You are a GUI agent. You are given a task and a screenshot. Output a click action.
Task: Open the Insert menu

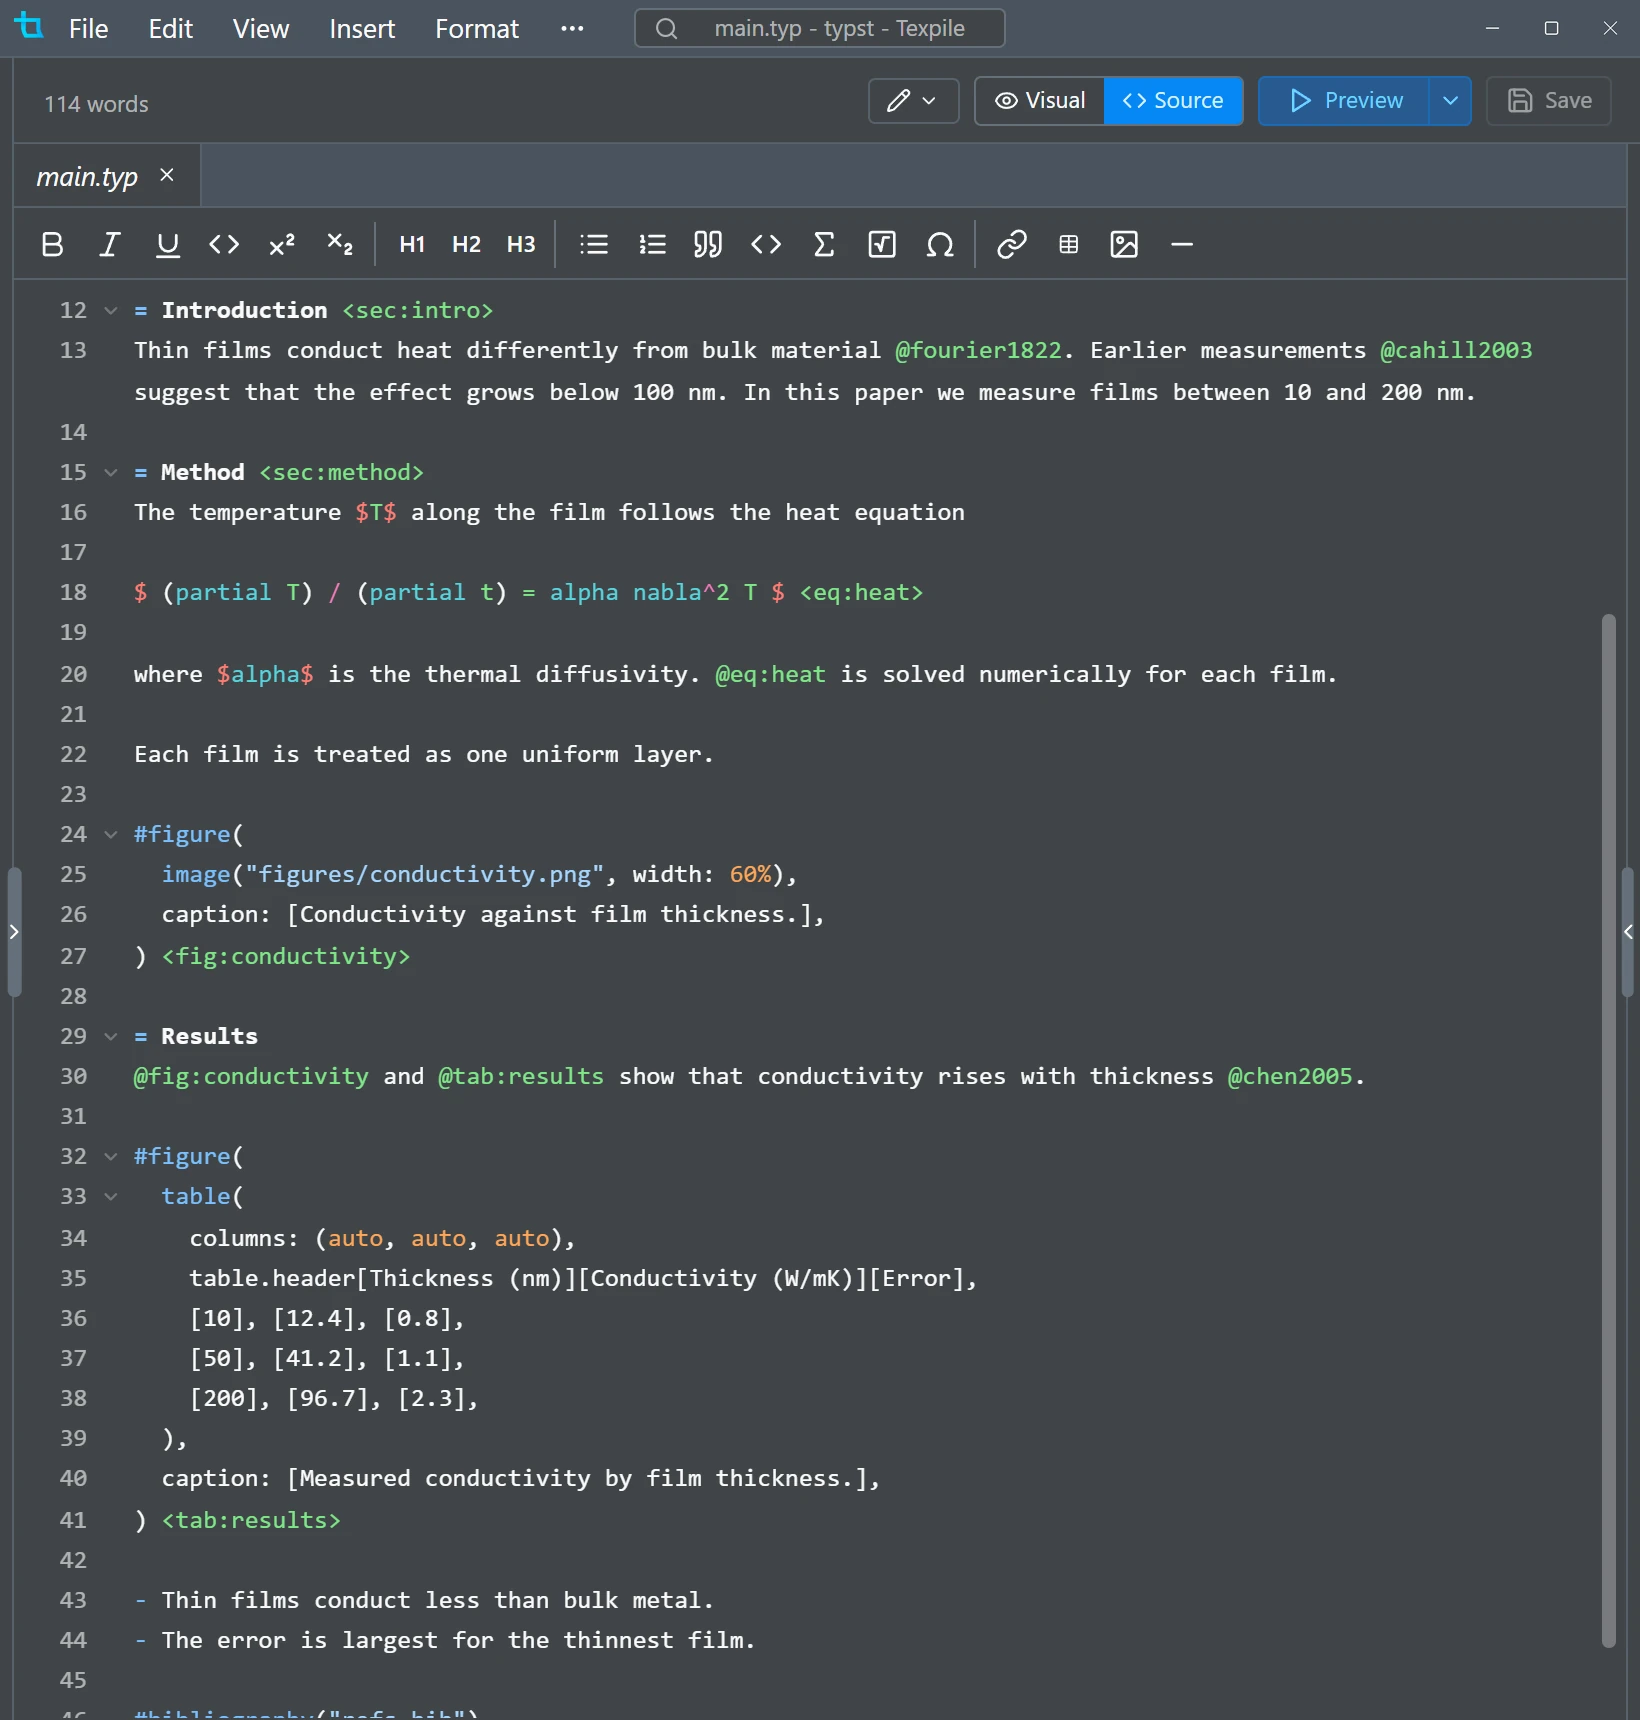tap(362, 29)
